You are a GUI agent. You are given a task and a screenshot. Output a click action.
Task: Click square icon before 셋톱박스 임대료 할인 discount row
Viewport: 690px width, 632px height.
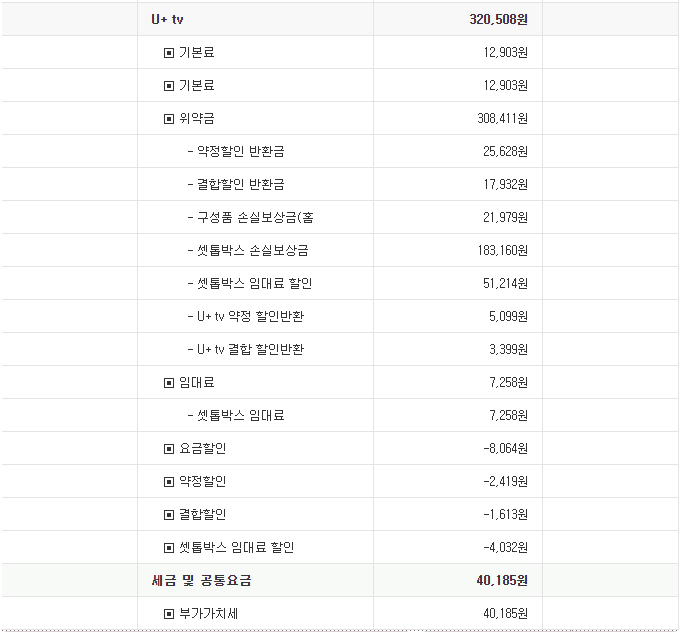tap(169, 548)
